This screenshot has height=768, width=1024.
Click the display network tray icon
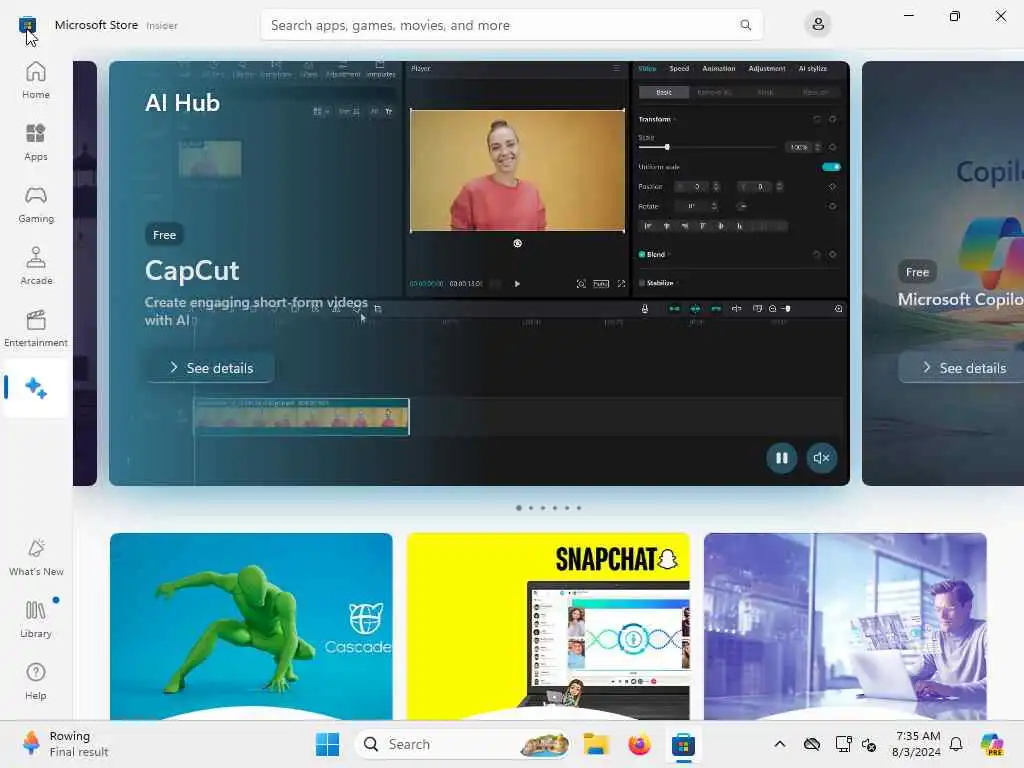[843, 744]
